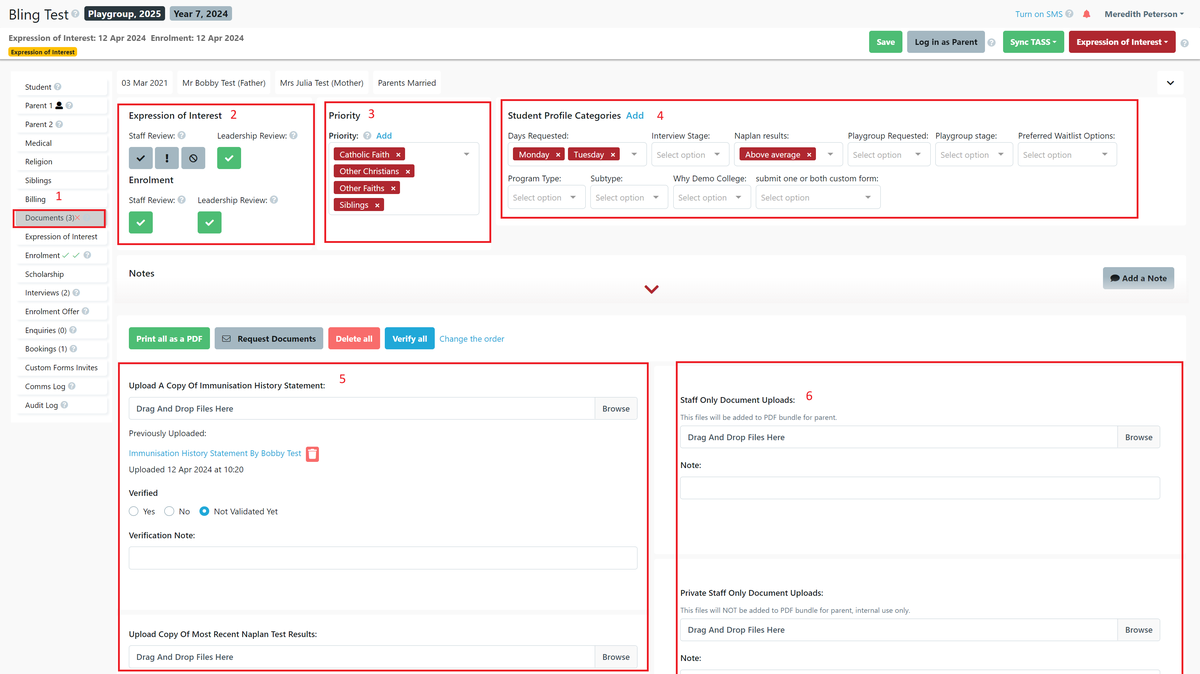The width and height of the screenshot is (1200, 674).
Task: Click the exclamation Staff Review status icon
Action: [x=166, y=157]
